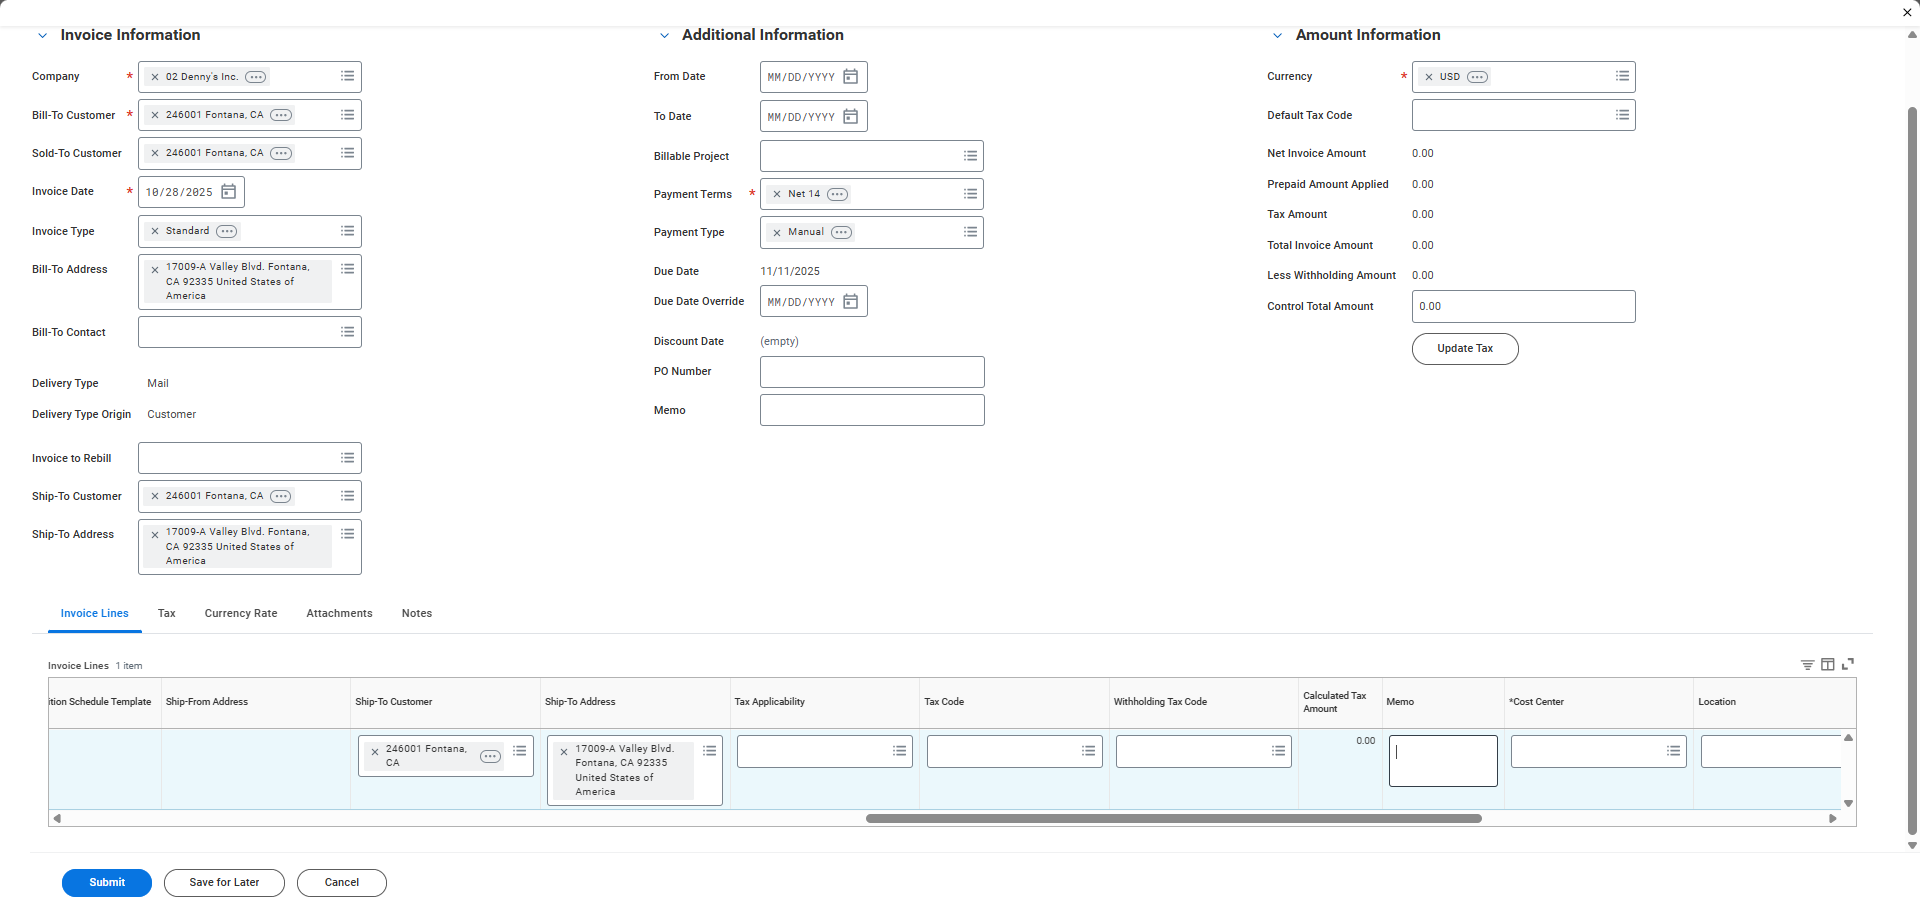Screen dimensions: 1920x911
Task: Collapse the Invoice Information section
Action: (42, 36)
